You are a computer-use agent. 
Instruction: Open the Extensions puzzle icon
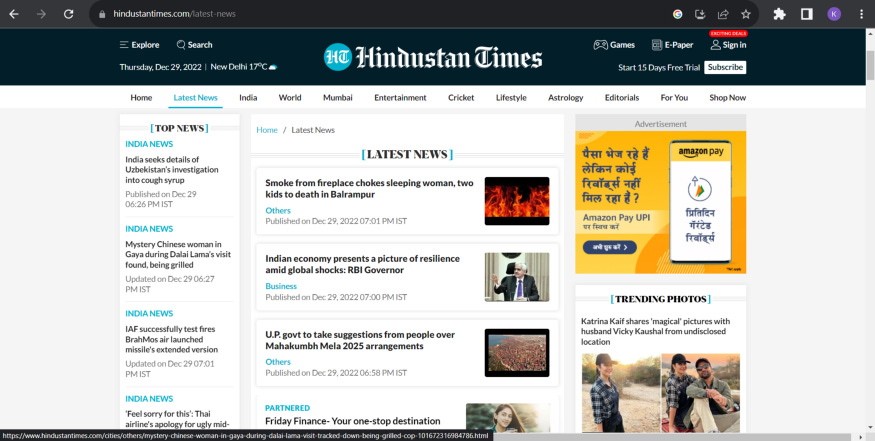click(x=780, y=14)
